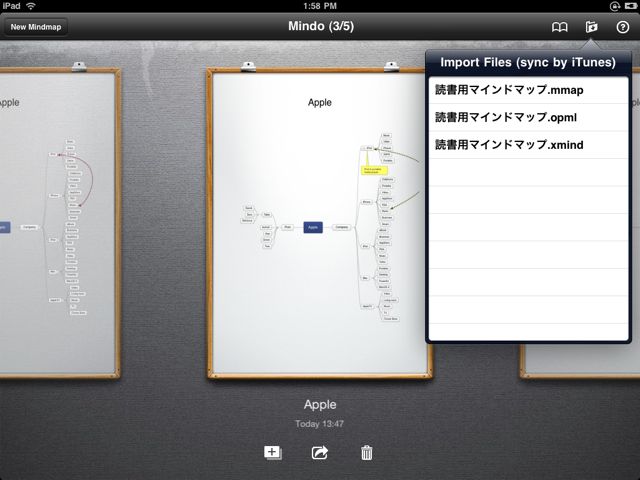Tap the import files folder icon
Viewport: 640px width, 480px height.
pyautogui.click(x=591, y=27)
